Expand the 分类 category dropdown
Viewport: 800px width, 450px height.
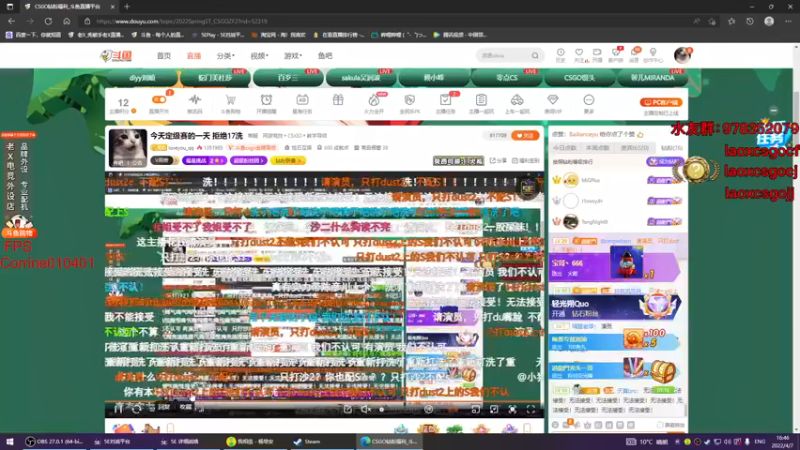pos(226,56)
